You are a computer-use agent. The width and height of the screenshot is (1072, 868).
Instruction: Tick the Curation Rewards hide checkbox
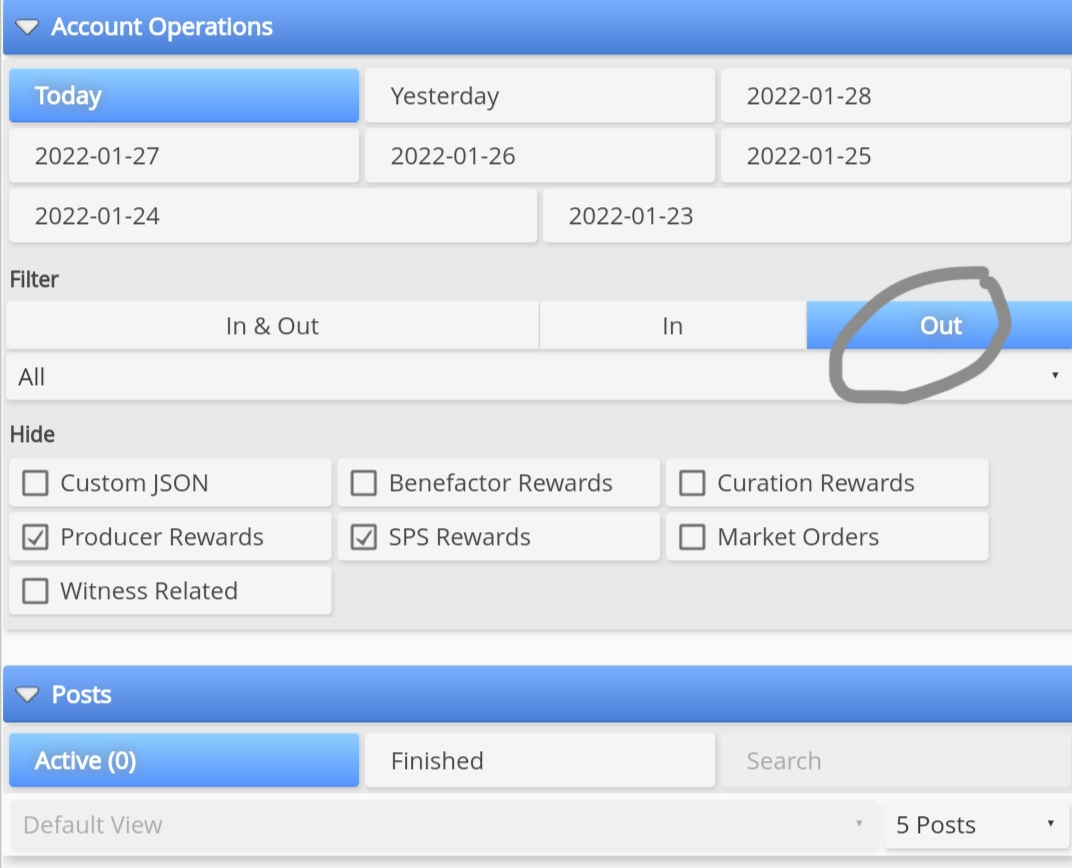coord(692,483)
